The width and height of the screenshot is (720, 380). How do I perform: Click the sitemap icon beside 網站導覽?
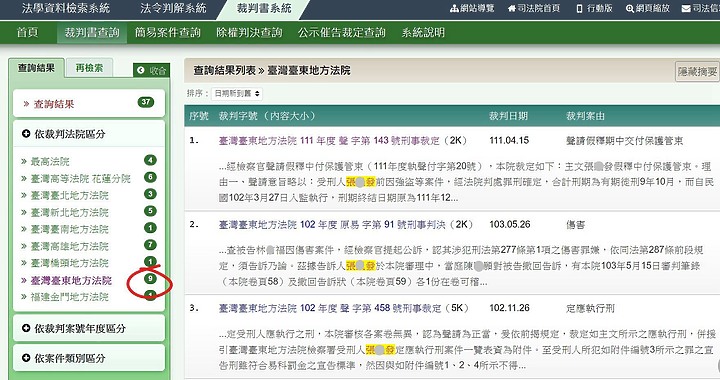tap(454, 9)
